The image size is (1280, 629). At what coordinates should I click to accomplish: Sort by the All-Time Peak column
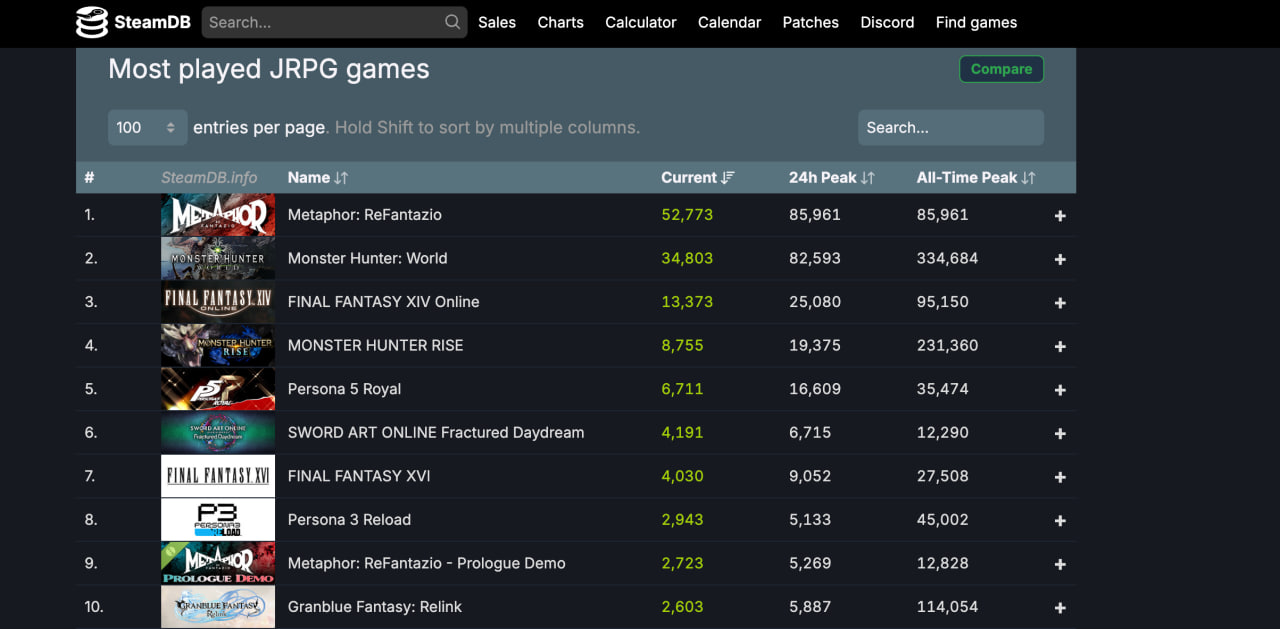(x=976, y=177)
